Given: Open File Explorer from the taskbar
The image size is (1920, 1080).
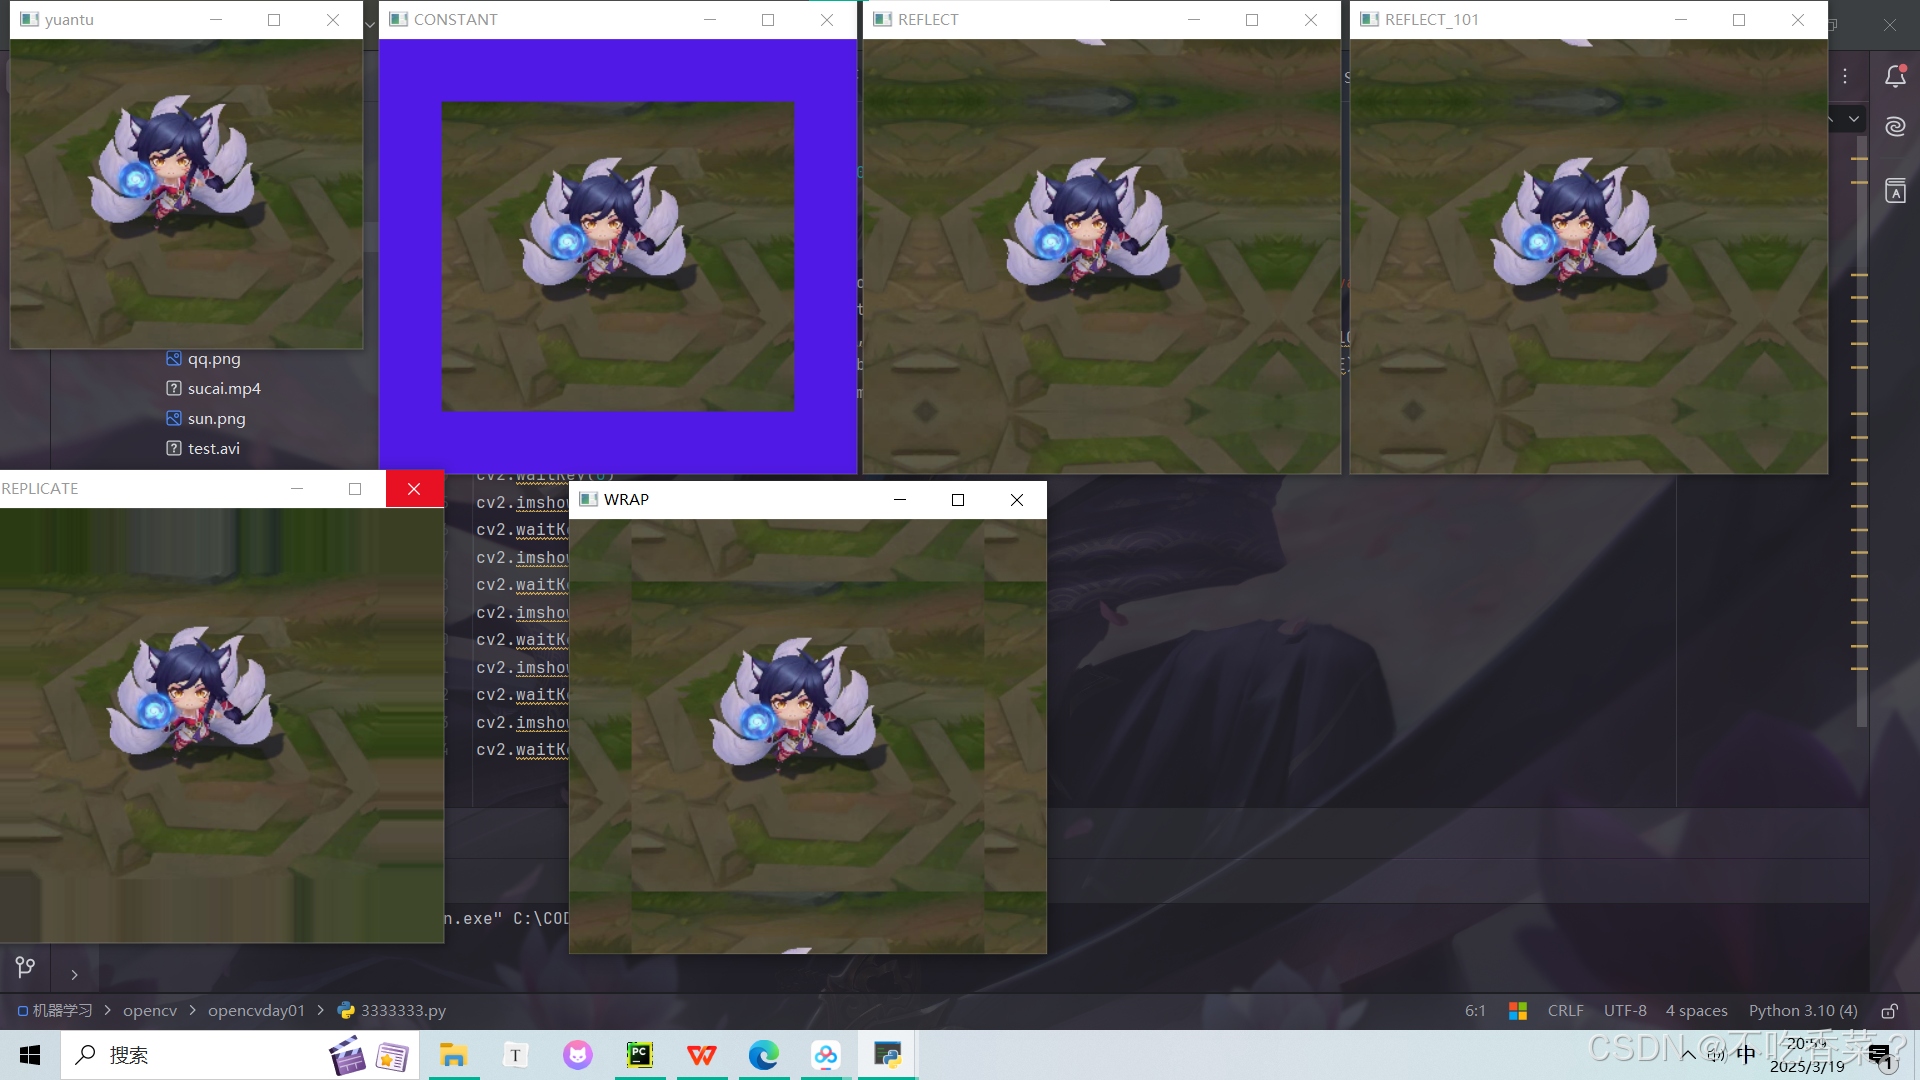Looking at the screenshot, I should 454,1055.
